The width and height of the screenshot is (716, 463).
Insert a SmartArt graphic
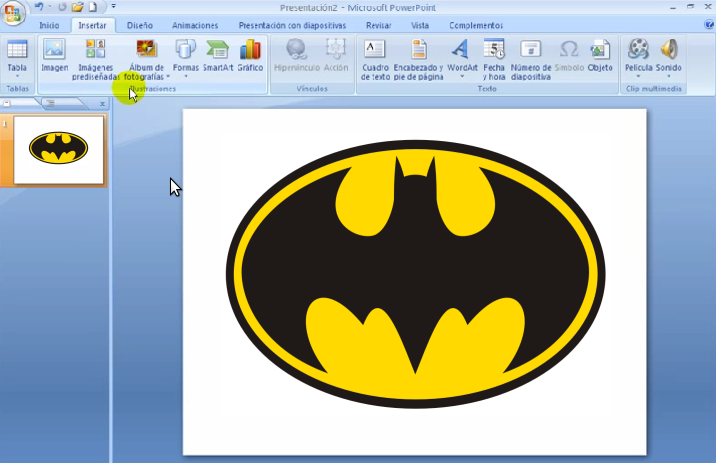pyautogui.click(x=217, y=54)
